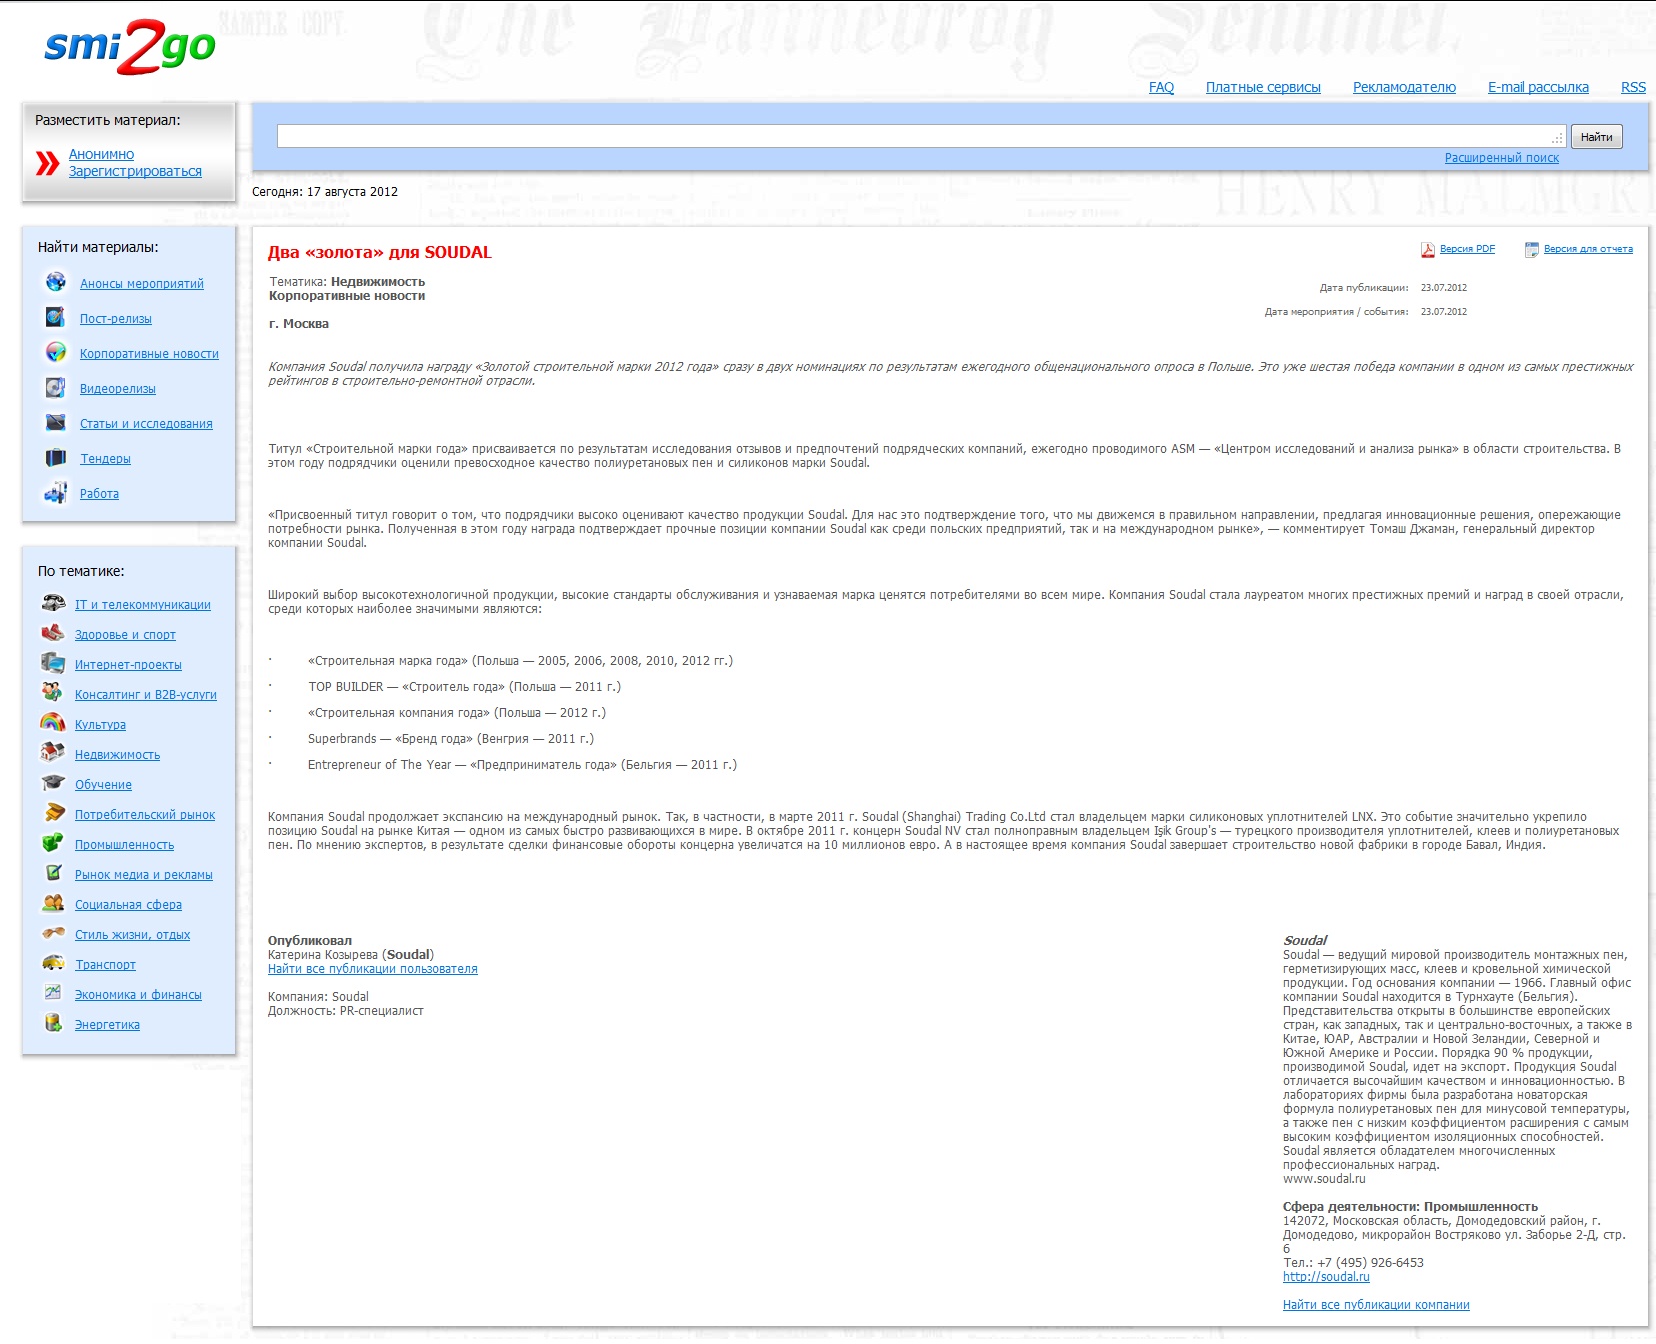Click the Консалтинг и B2B-услуги icon
The image size is (1656, 1344).
53,693
